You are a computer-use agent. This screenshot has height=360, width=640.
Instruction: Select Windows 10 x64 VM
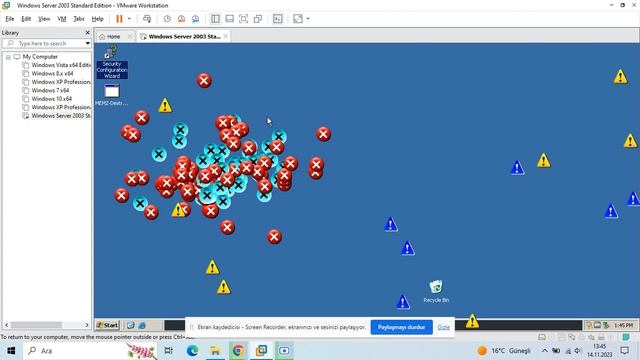pyautogui.click(x=51, y=99)
